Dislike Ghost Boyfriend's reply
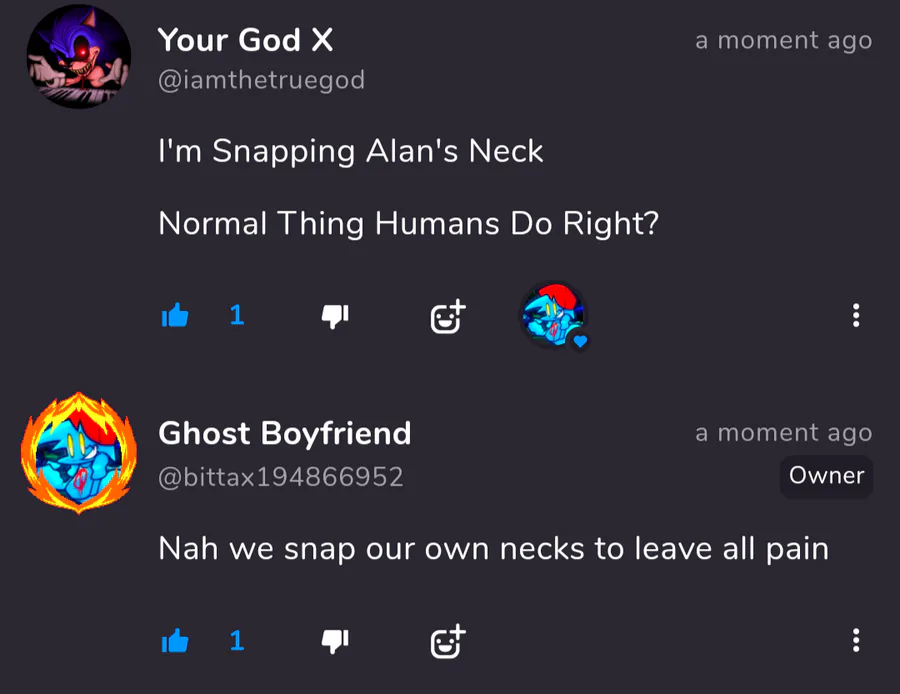Screen dimensions: 900x694 coord(335,641)
